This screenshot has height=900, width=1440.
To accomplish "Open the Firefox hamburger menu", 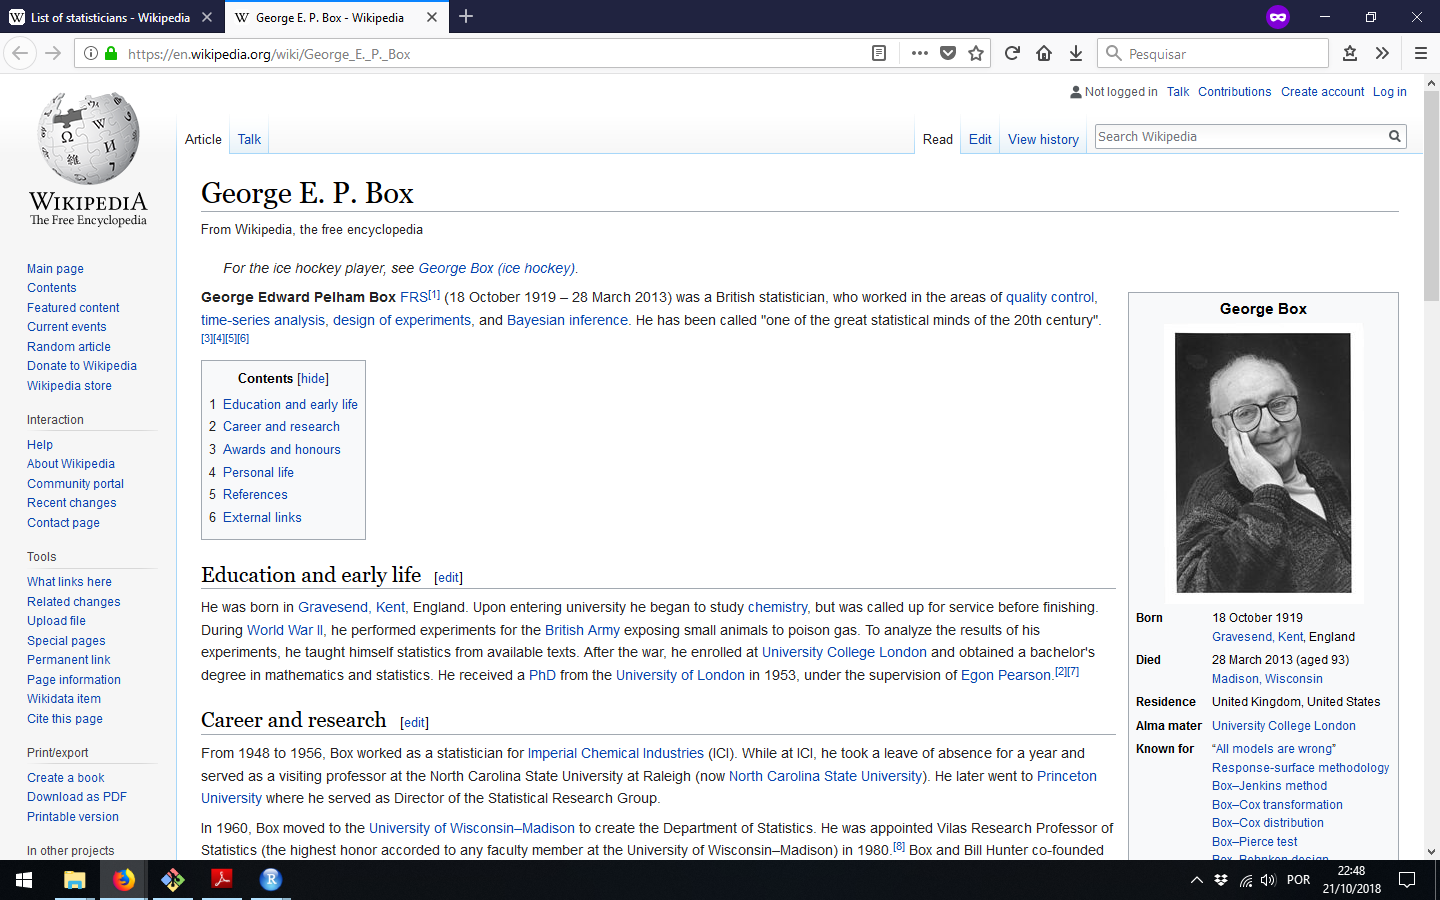I will coord(1420,53).
